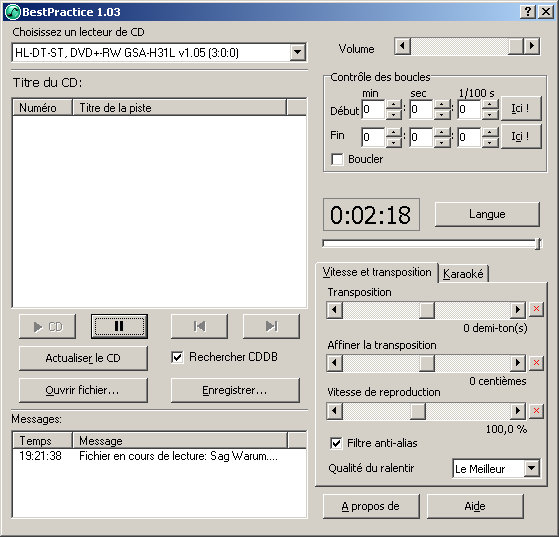Viewport: 559px width, 537px height.
Task: Decrease Fin sec value with down arrow
Action: [442, 142]
